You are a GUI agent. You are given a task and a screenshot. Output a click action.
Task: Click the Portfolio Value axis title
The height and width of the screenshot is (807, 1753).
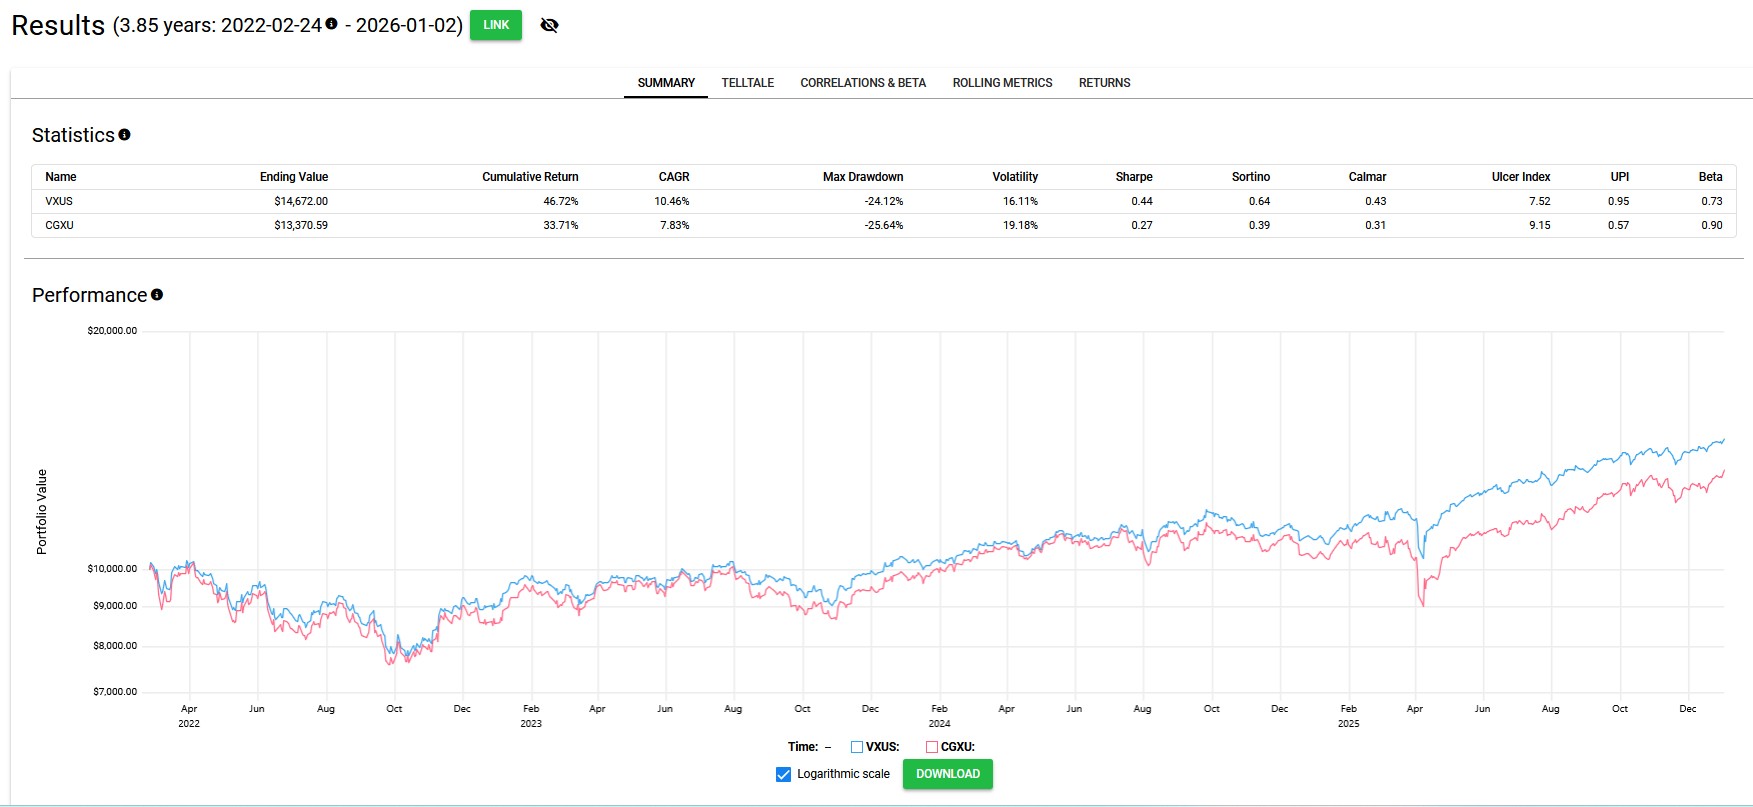pos(42,512)
